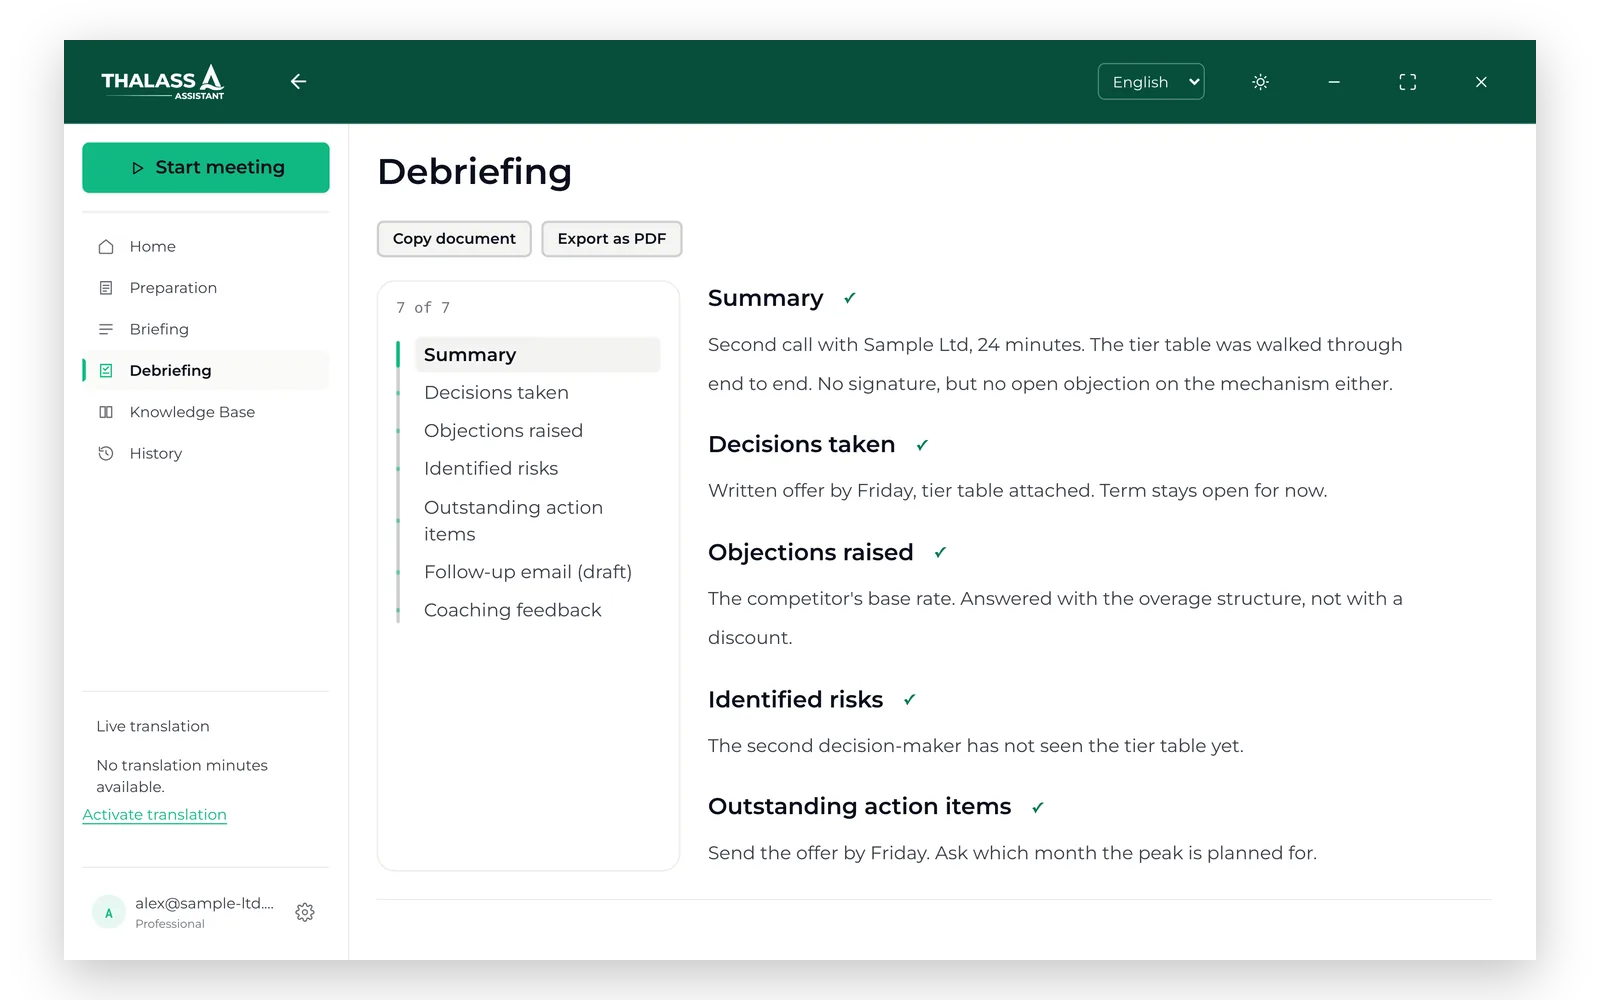Open the English language dropdown
Image resolution: width=1600 pixels, height=1000 pixels.
click(1151, 82)
